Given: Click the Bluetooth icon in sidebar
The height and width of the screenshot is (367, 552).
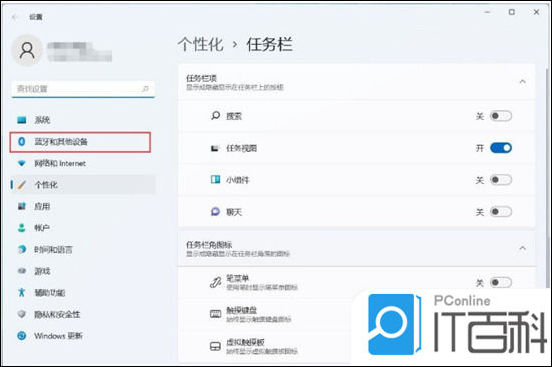Looking at the screenshot, I should pos(22,142).
